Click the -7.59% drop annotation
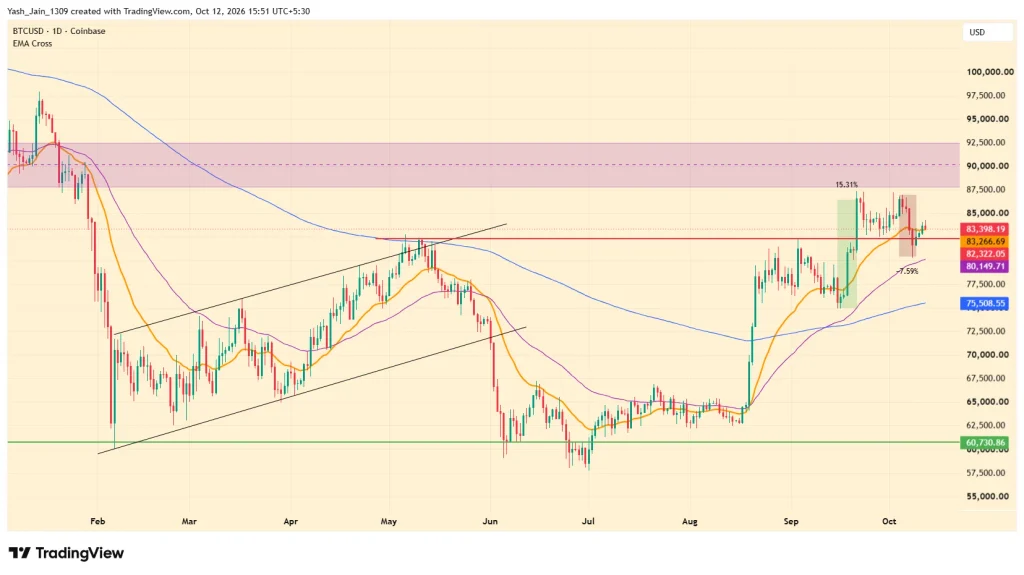The image size is (1024, 575). pos(908,271)
